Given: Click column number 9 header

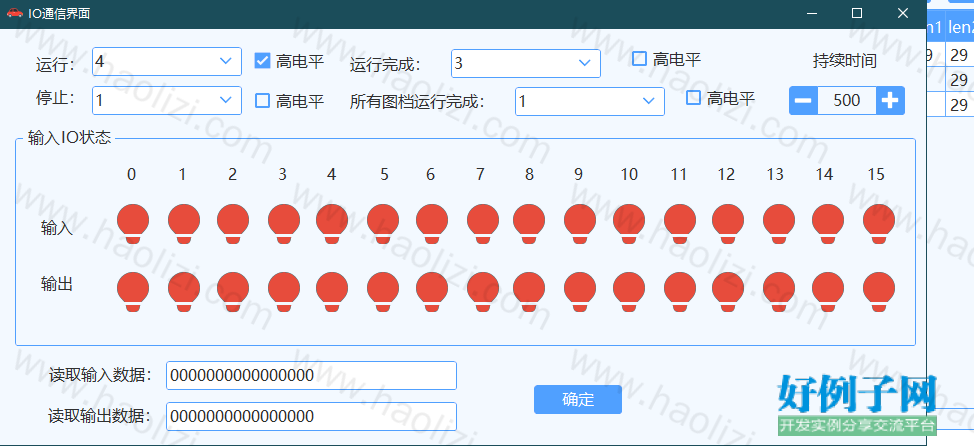Looking at the screenshot, I should 578,175.
